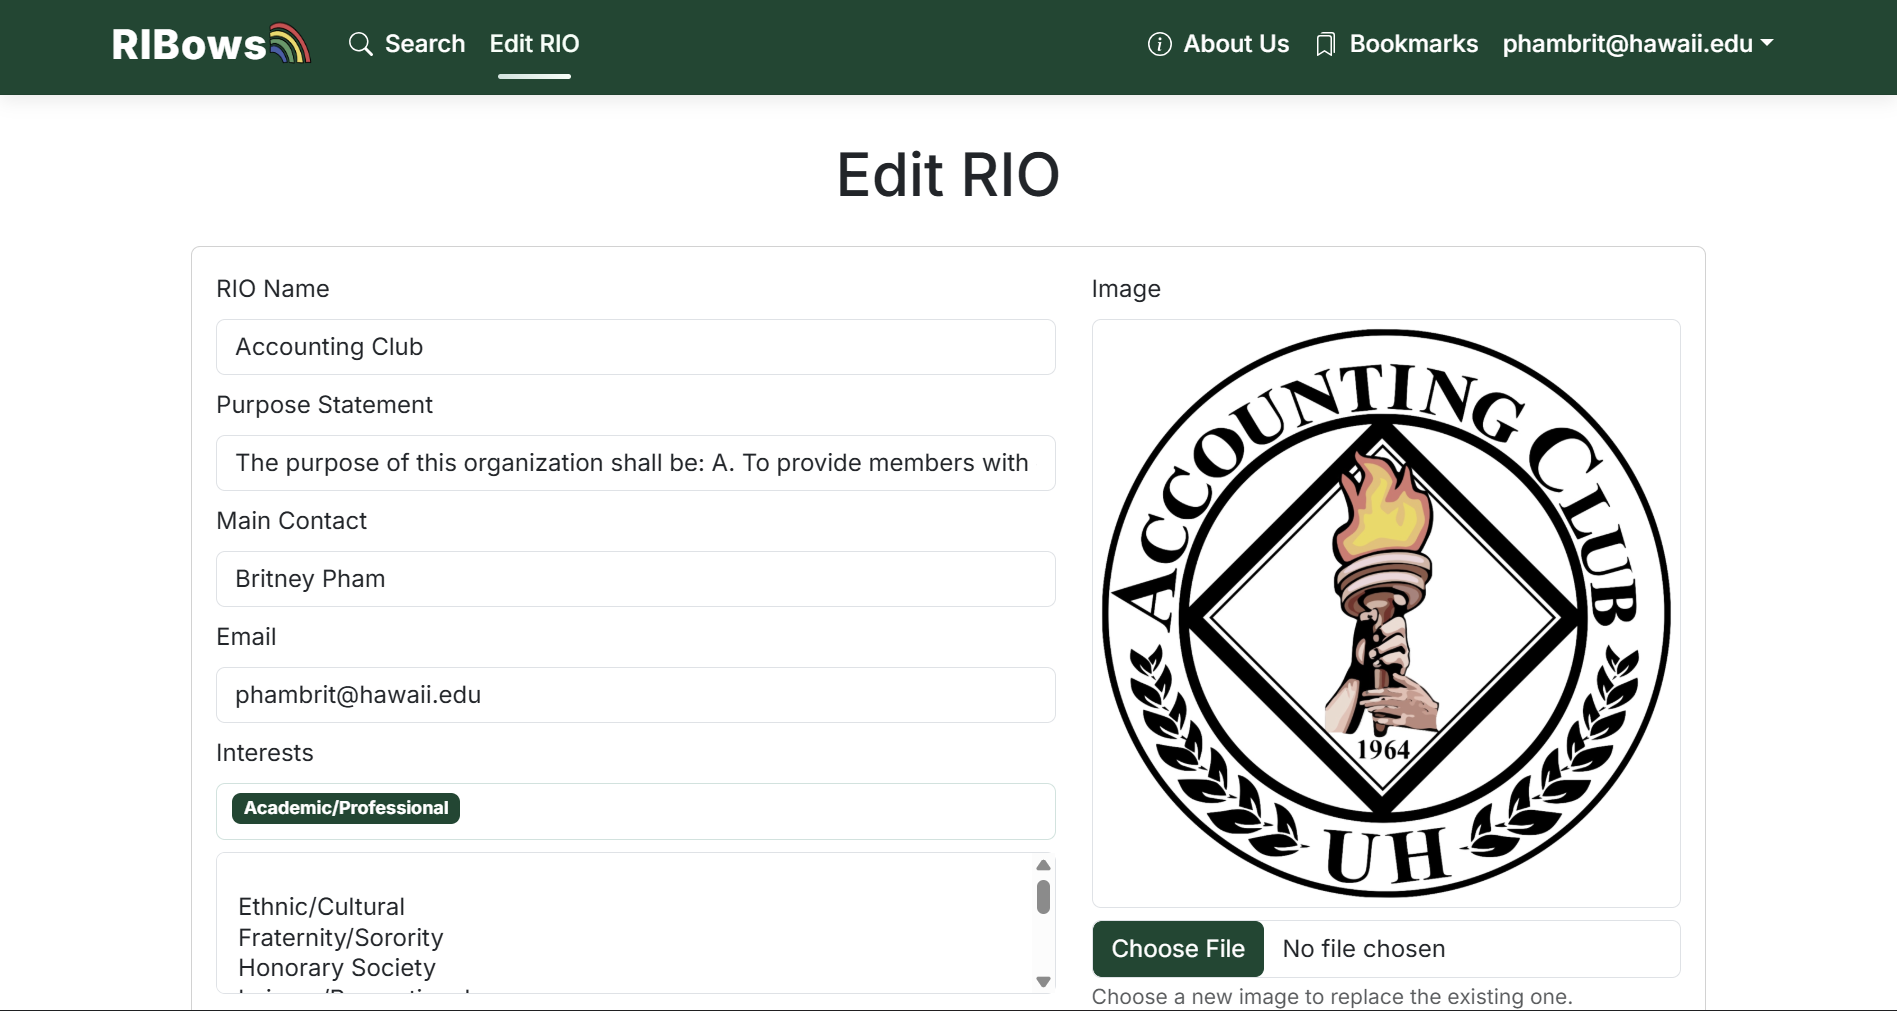
Task: Click the interests list scroll down arrow
Action: point(1043,982)
